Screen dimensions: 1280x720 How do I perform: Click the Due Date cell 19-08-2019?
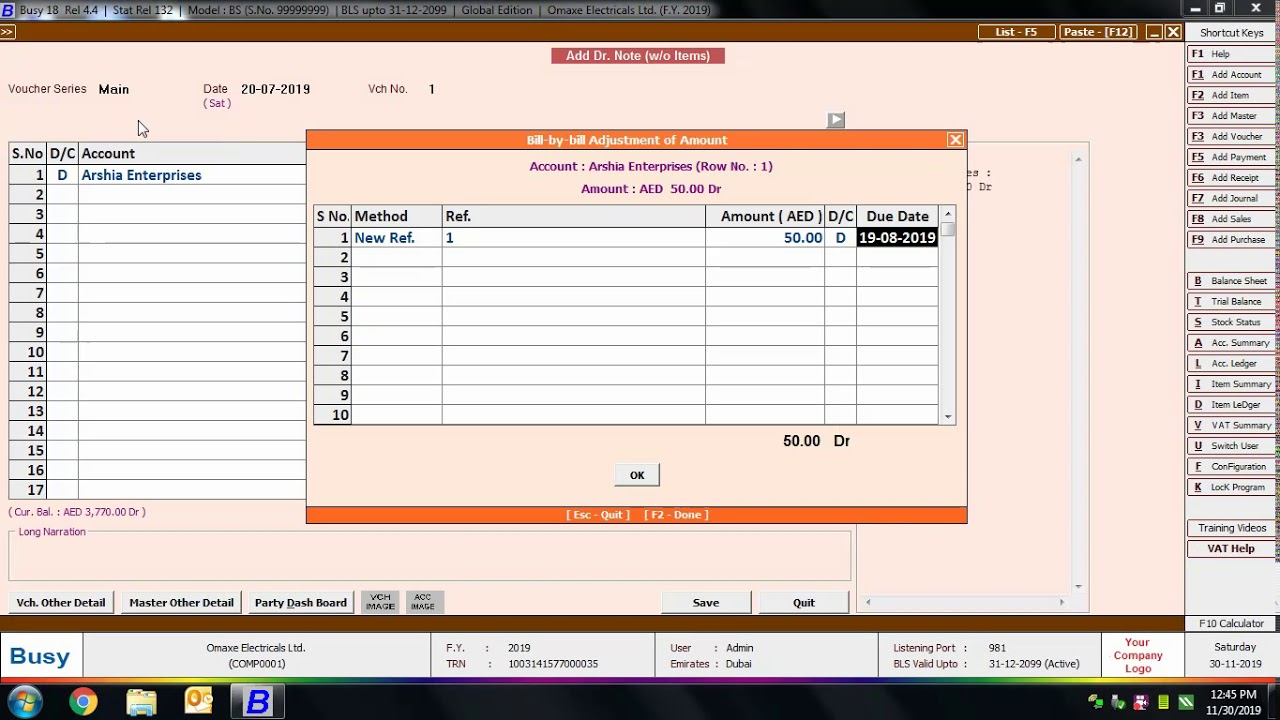pyautogui.click(x=897, y=238)
